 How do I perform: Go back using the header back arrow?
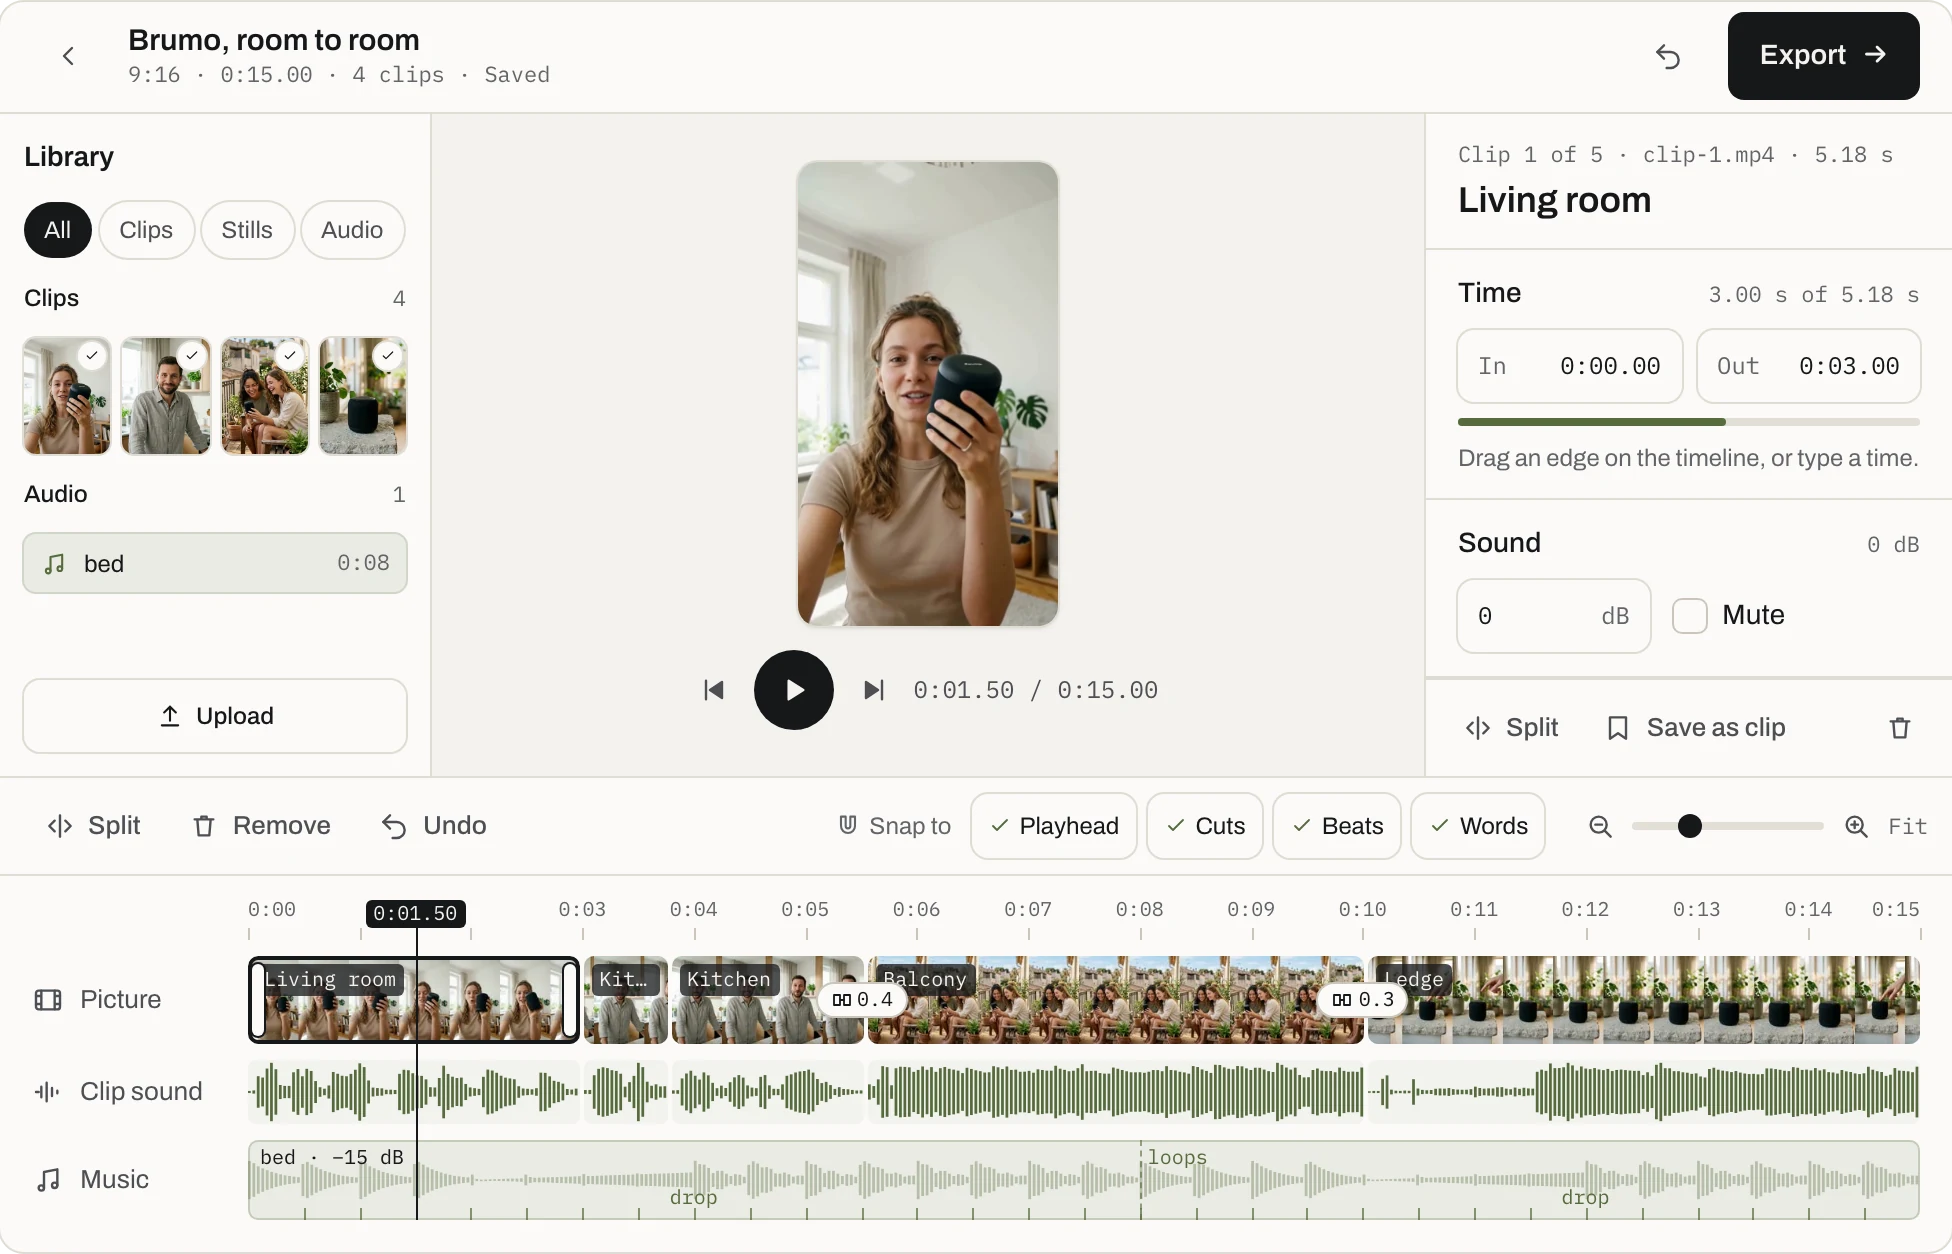68,56
